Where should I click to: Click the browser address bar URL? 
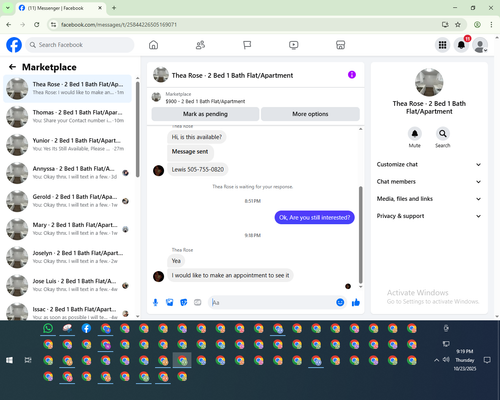click(x=119, y=25)
